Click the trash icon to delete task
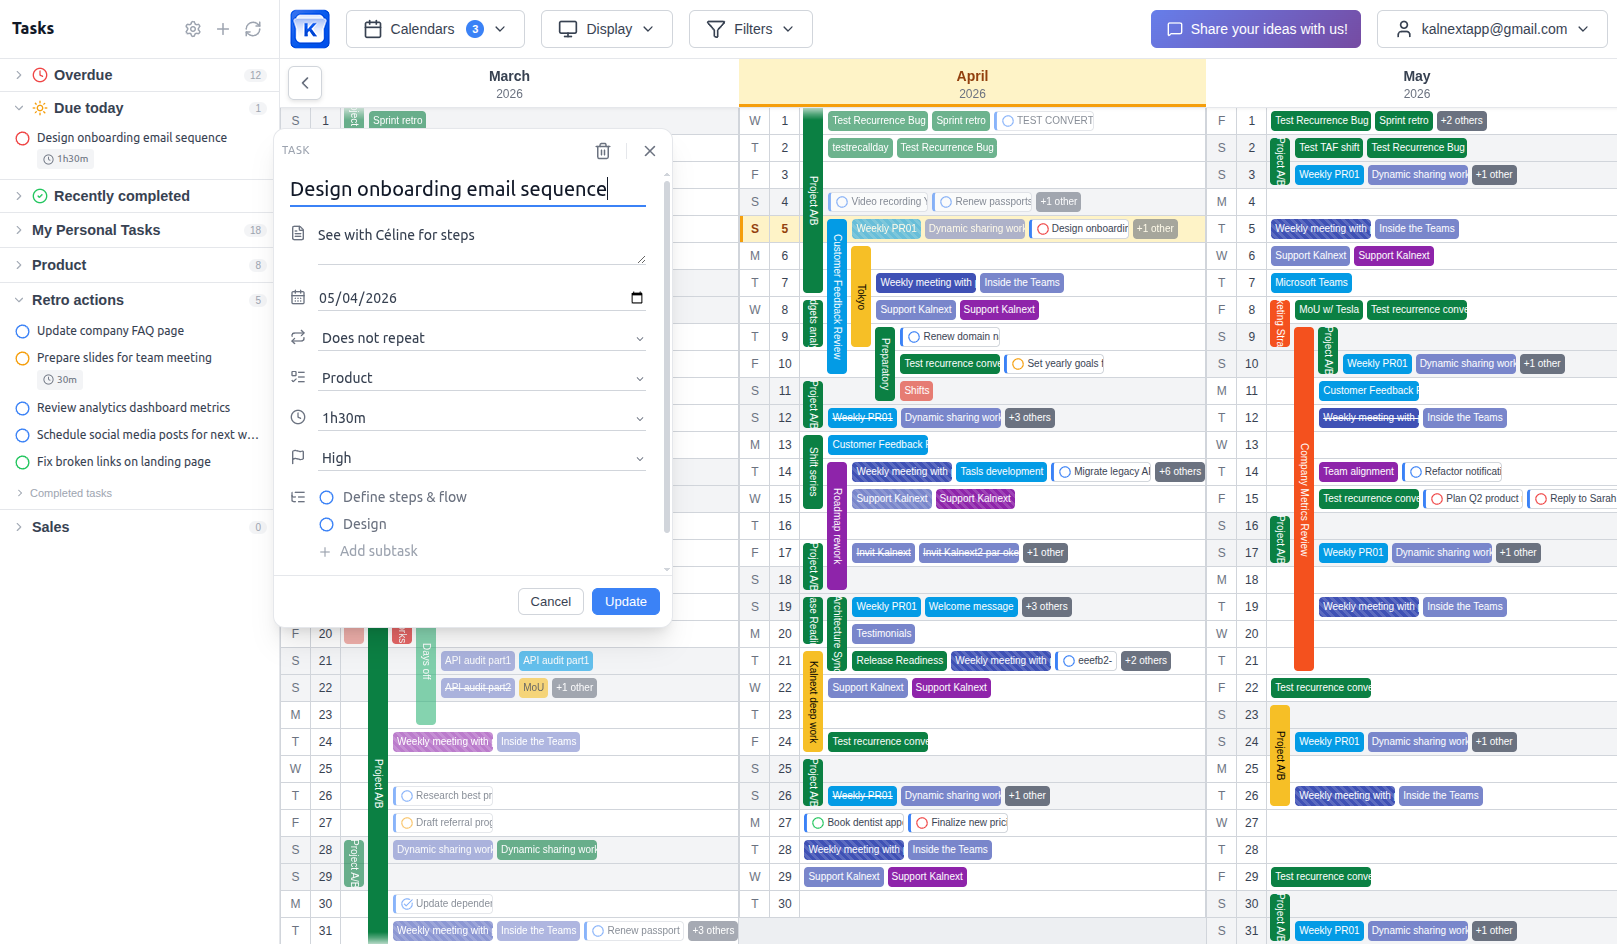 [x=602, y=151]
